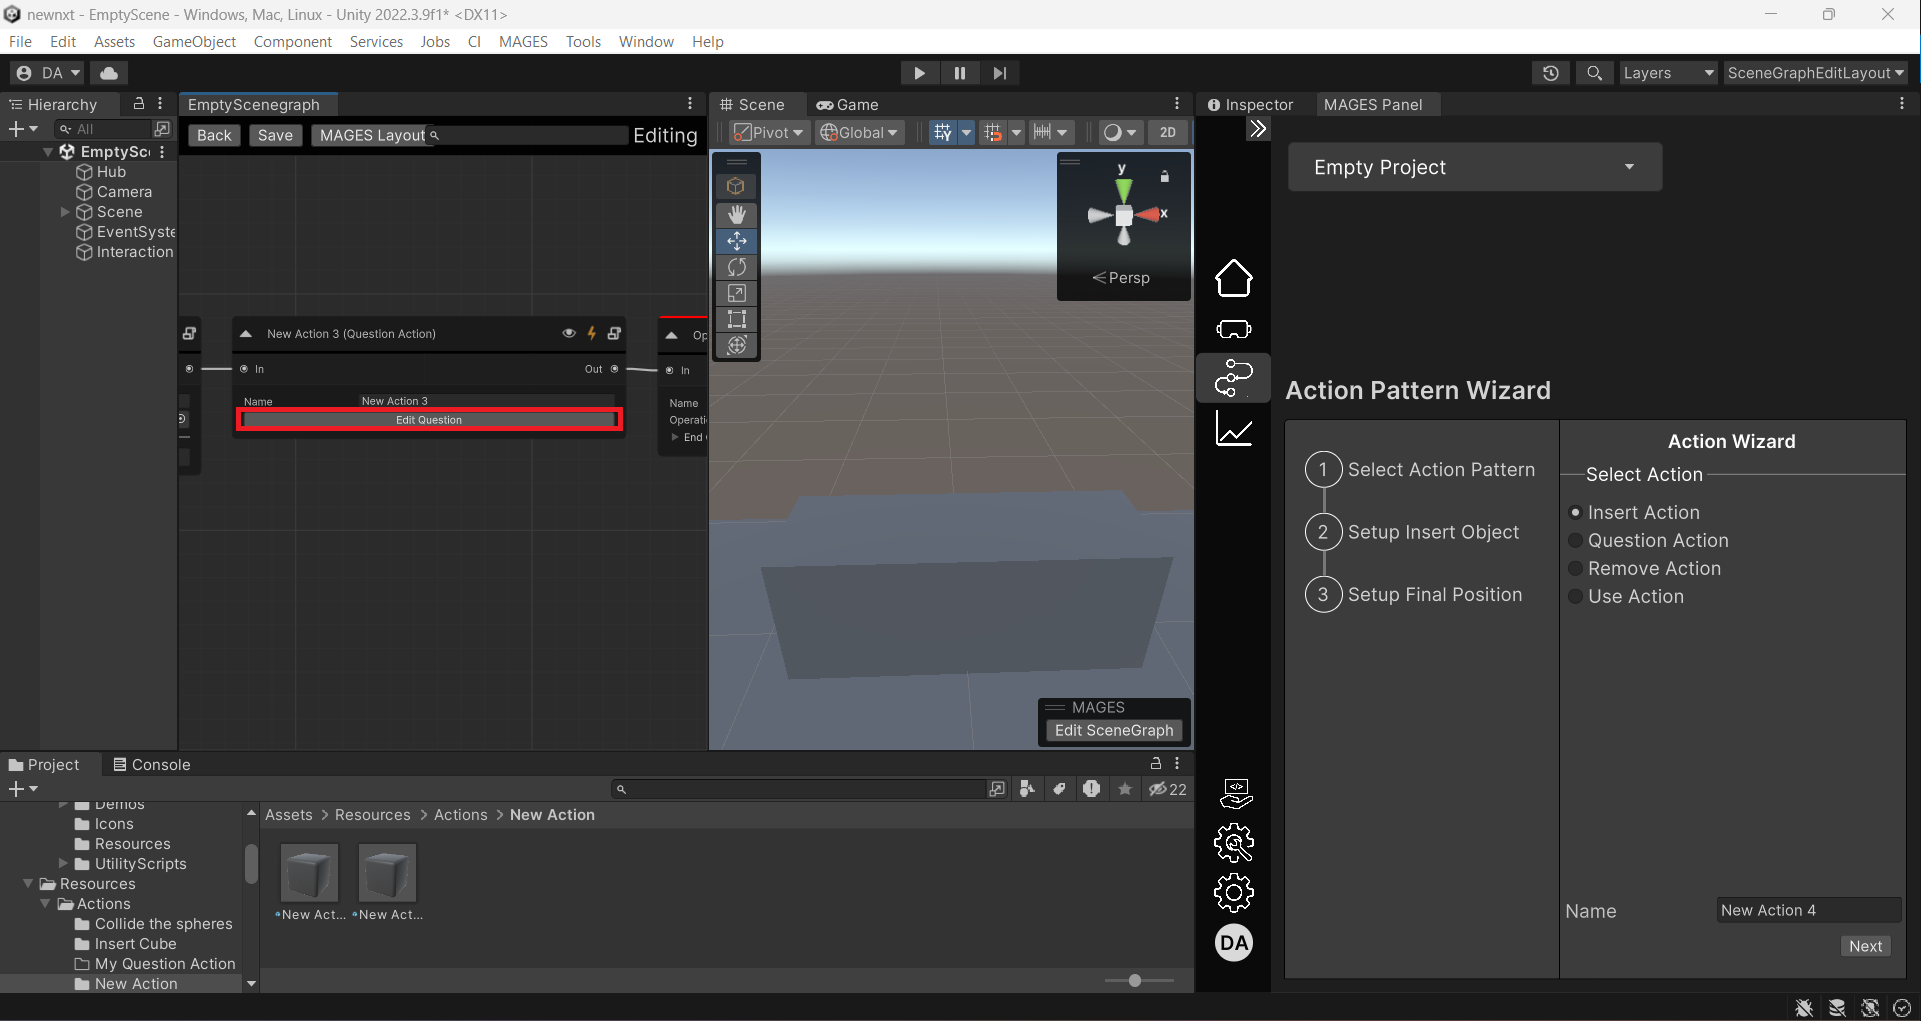Toggle eye visibility on New Action 3 node
This screenshot has height=1021, width=1921.
[x=569, y=333]
